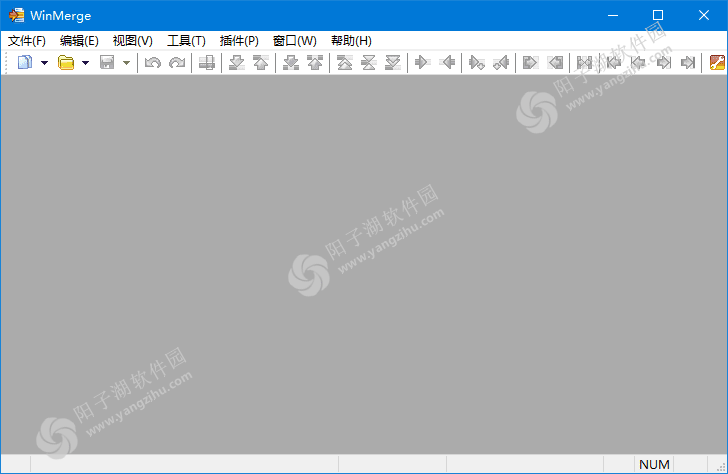
Task: Click the Copy Left arrow icon
Action: [x=447, y=62]
